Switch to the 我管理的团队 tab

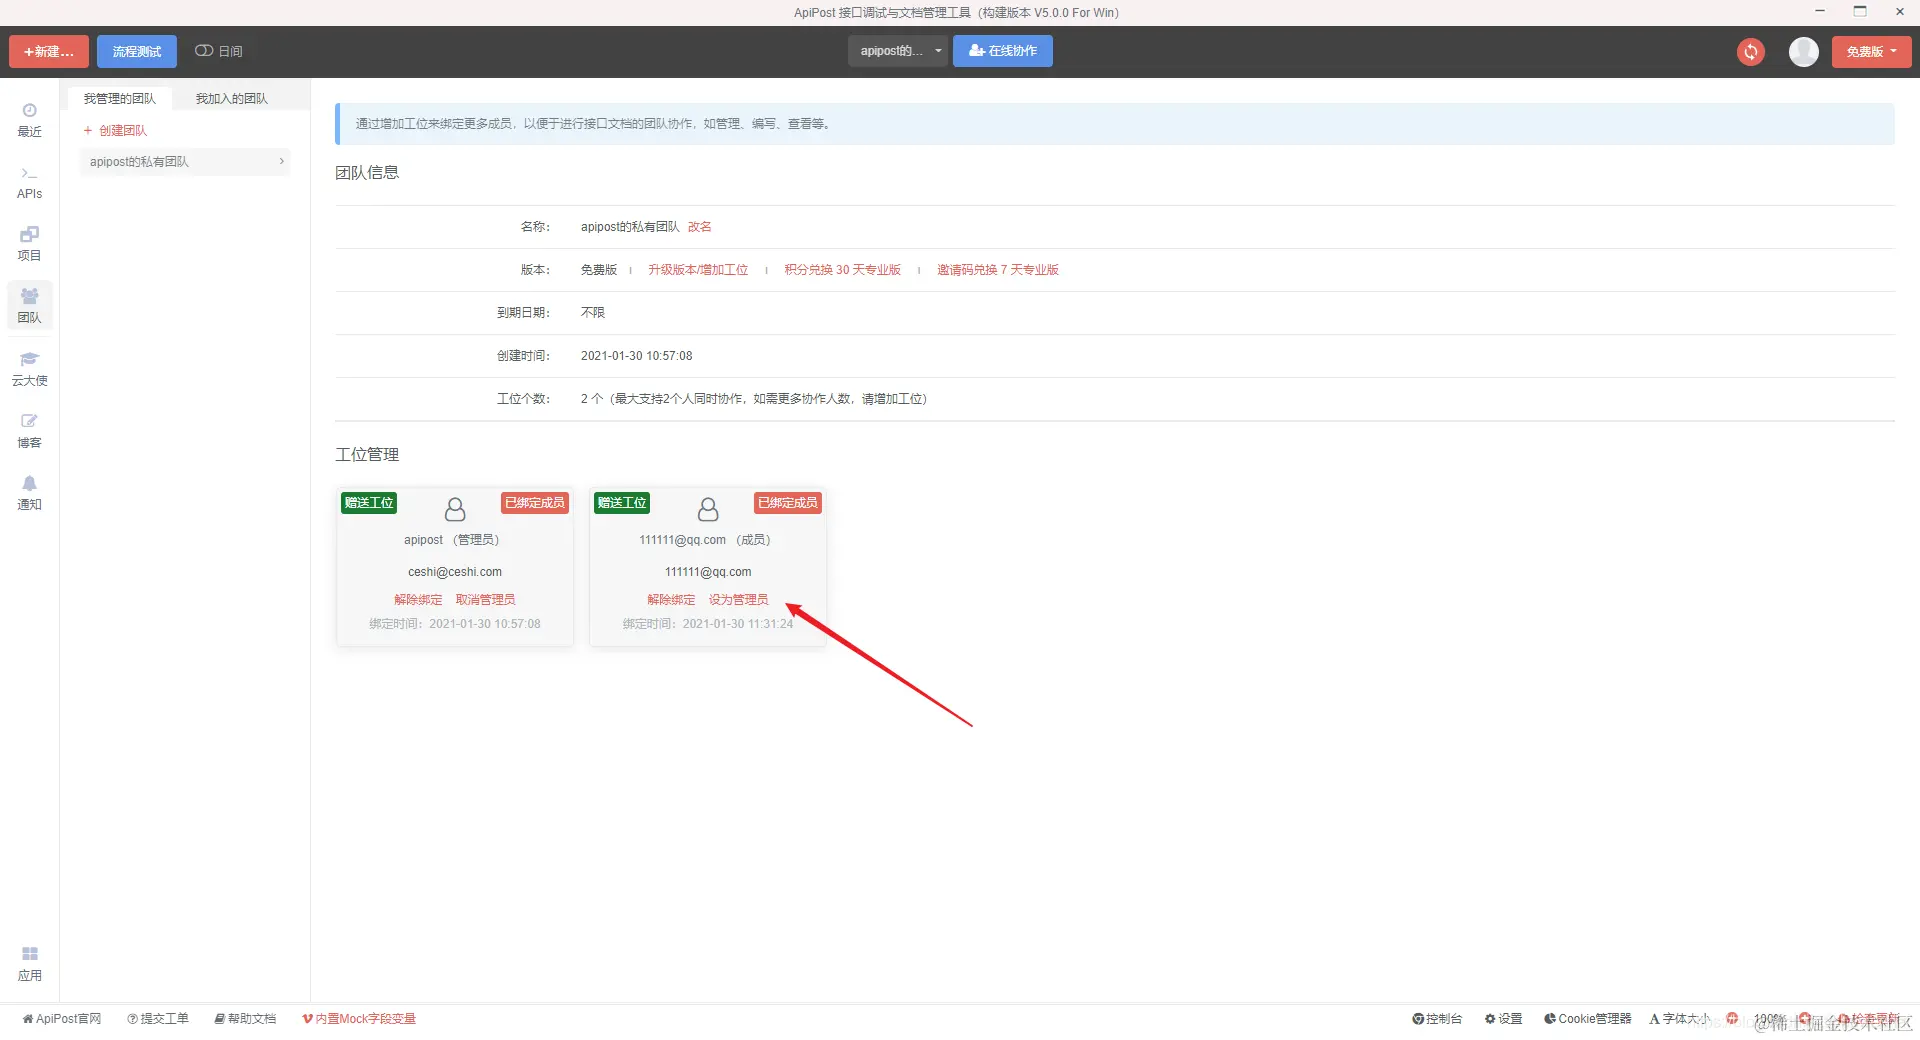pyautogui.click(x=120, y=98)
